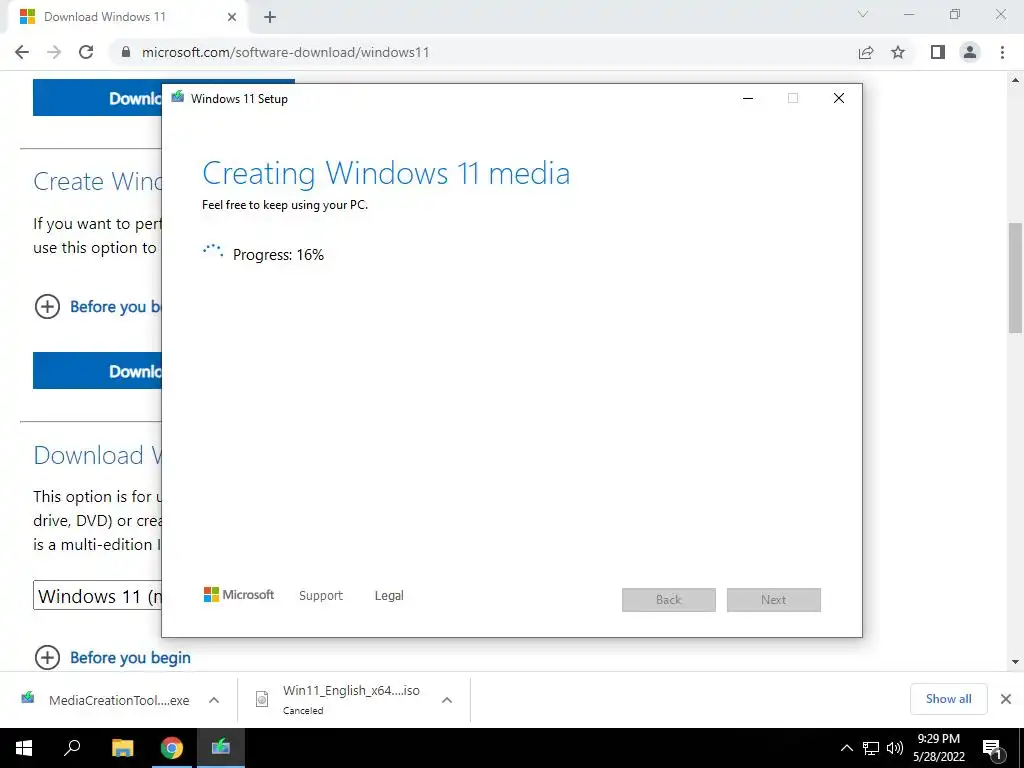The image size is (1024, 768).
Task: Open the Legal link in Setup
Action: tap(389, 596)
